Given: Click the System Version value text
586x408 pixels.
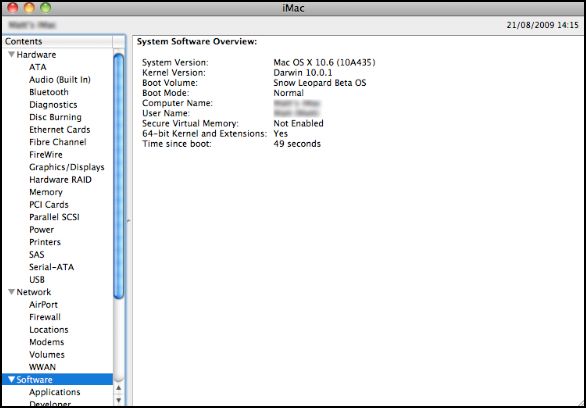Looking at the screenshot, I should [x=324, y=62].
